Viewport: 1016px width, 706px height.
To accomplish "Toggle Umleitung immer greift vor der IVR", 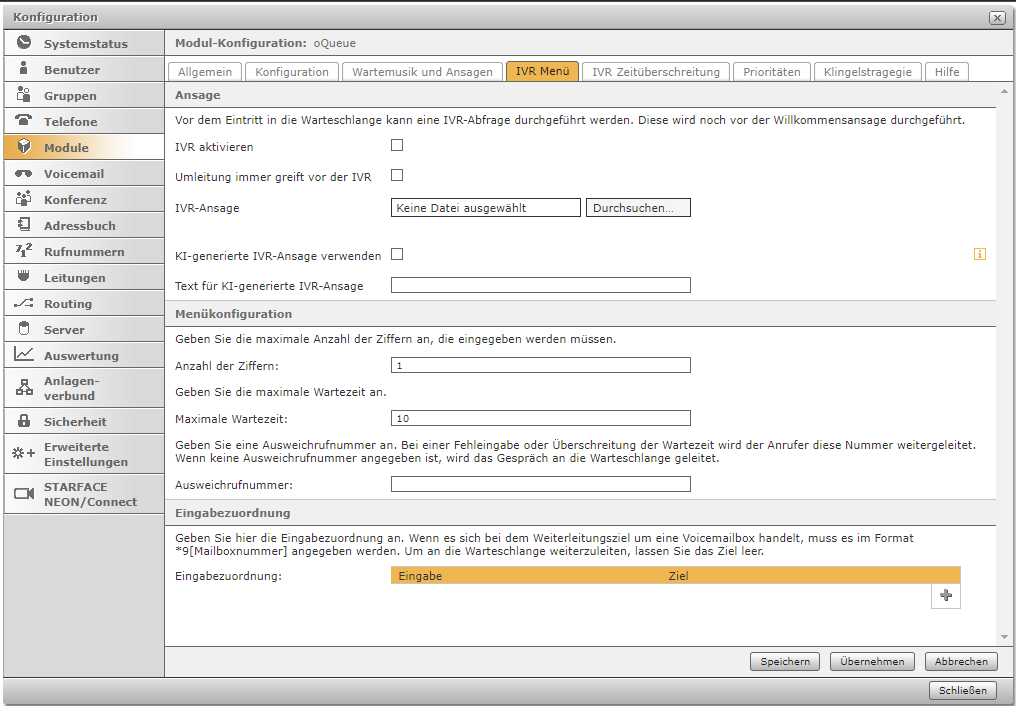I will point(397,176).
